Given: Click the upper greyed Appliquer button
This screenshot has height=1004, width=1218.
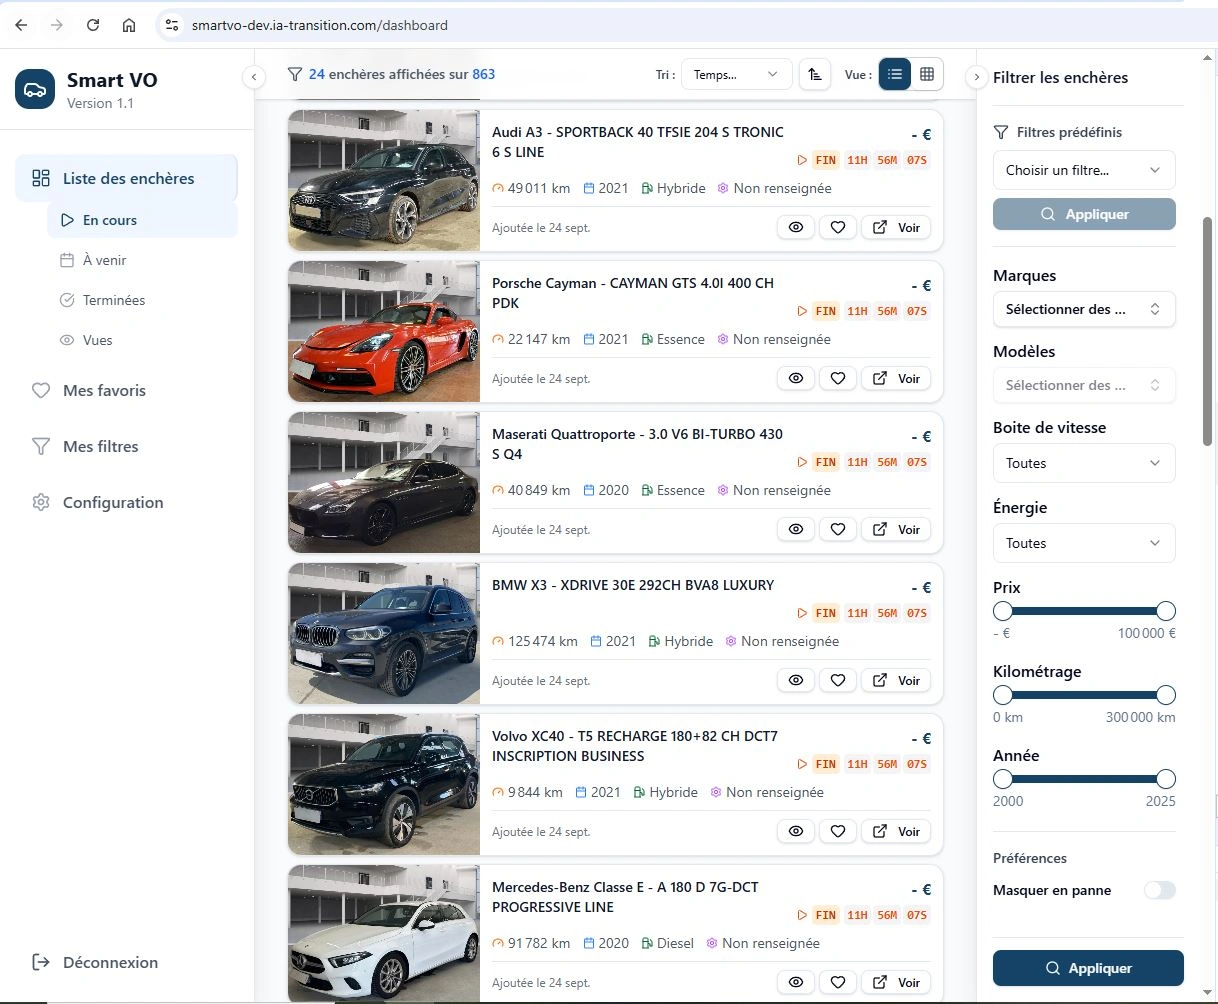Looking at the screenshot, I should pos(1084,214).
